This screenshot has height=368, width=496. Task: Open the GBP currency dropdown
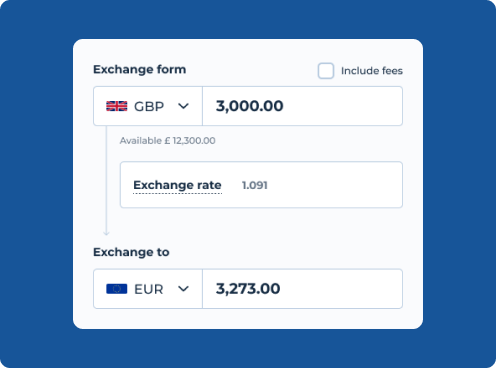(148, 106)
